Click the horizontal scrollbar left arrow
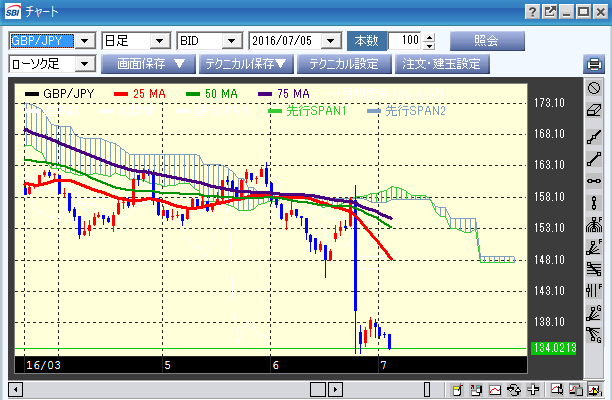 click(16, 389)
